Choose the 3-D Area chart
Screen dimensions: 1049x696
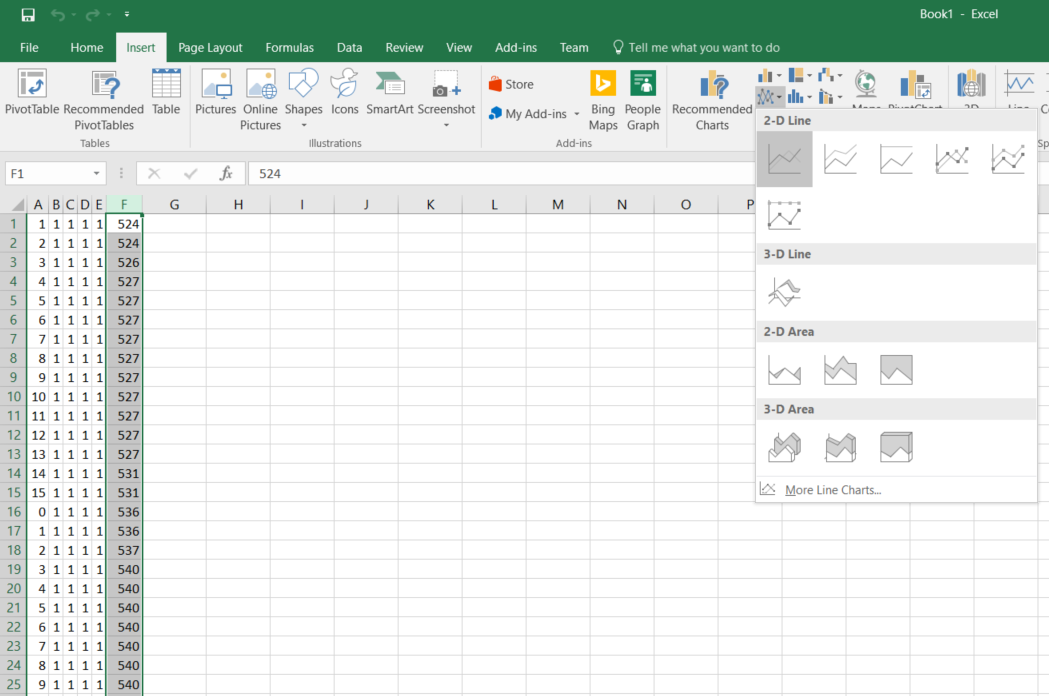tap(784, 446)
